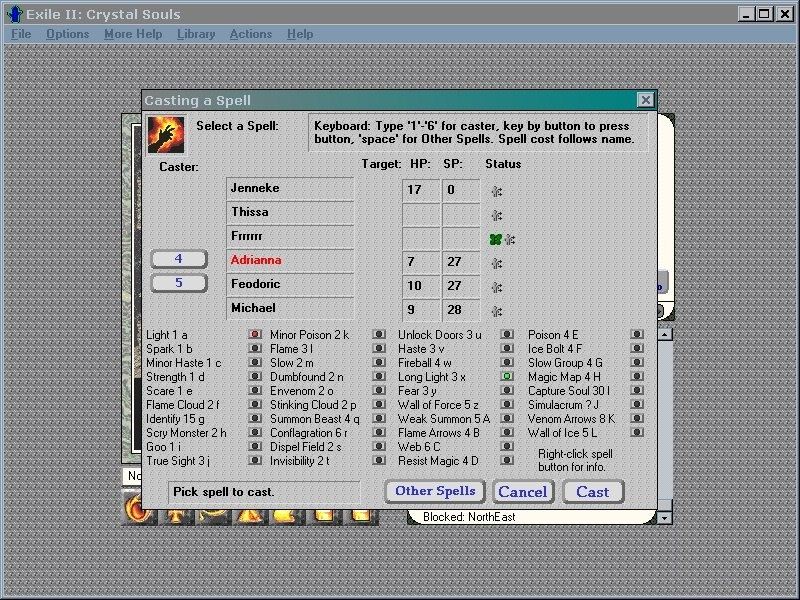Open the More Help menu

click(x=132, y=34)
